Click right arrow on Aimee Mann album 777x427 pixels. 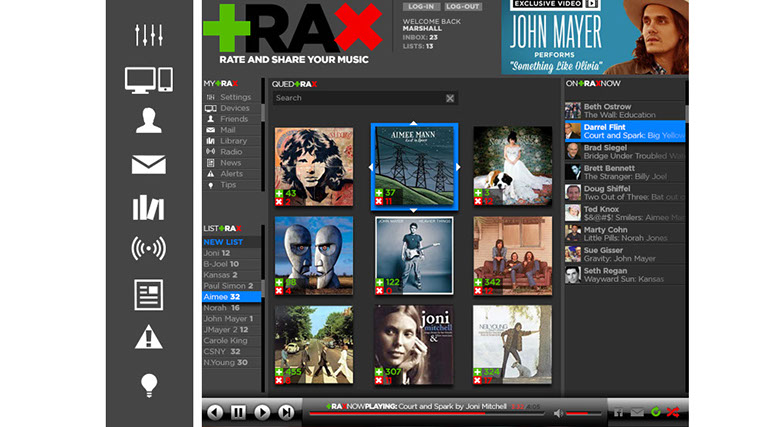tap(459, 166)
